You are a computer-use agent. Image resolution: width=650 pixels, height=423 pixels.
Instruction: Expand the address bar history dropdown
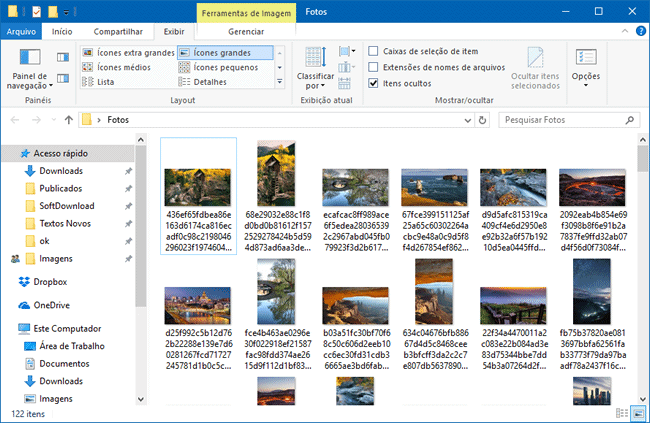[469, 120]
